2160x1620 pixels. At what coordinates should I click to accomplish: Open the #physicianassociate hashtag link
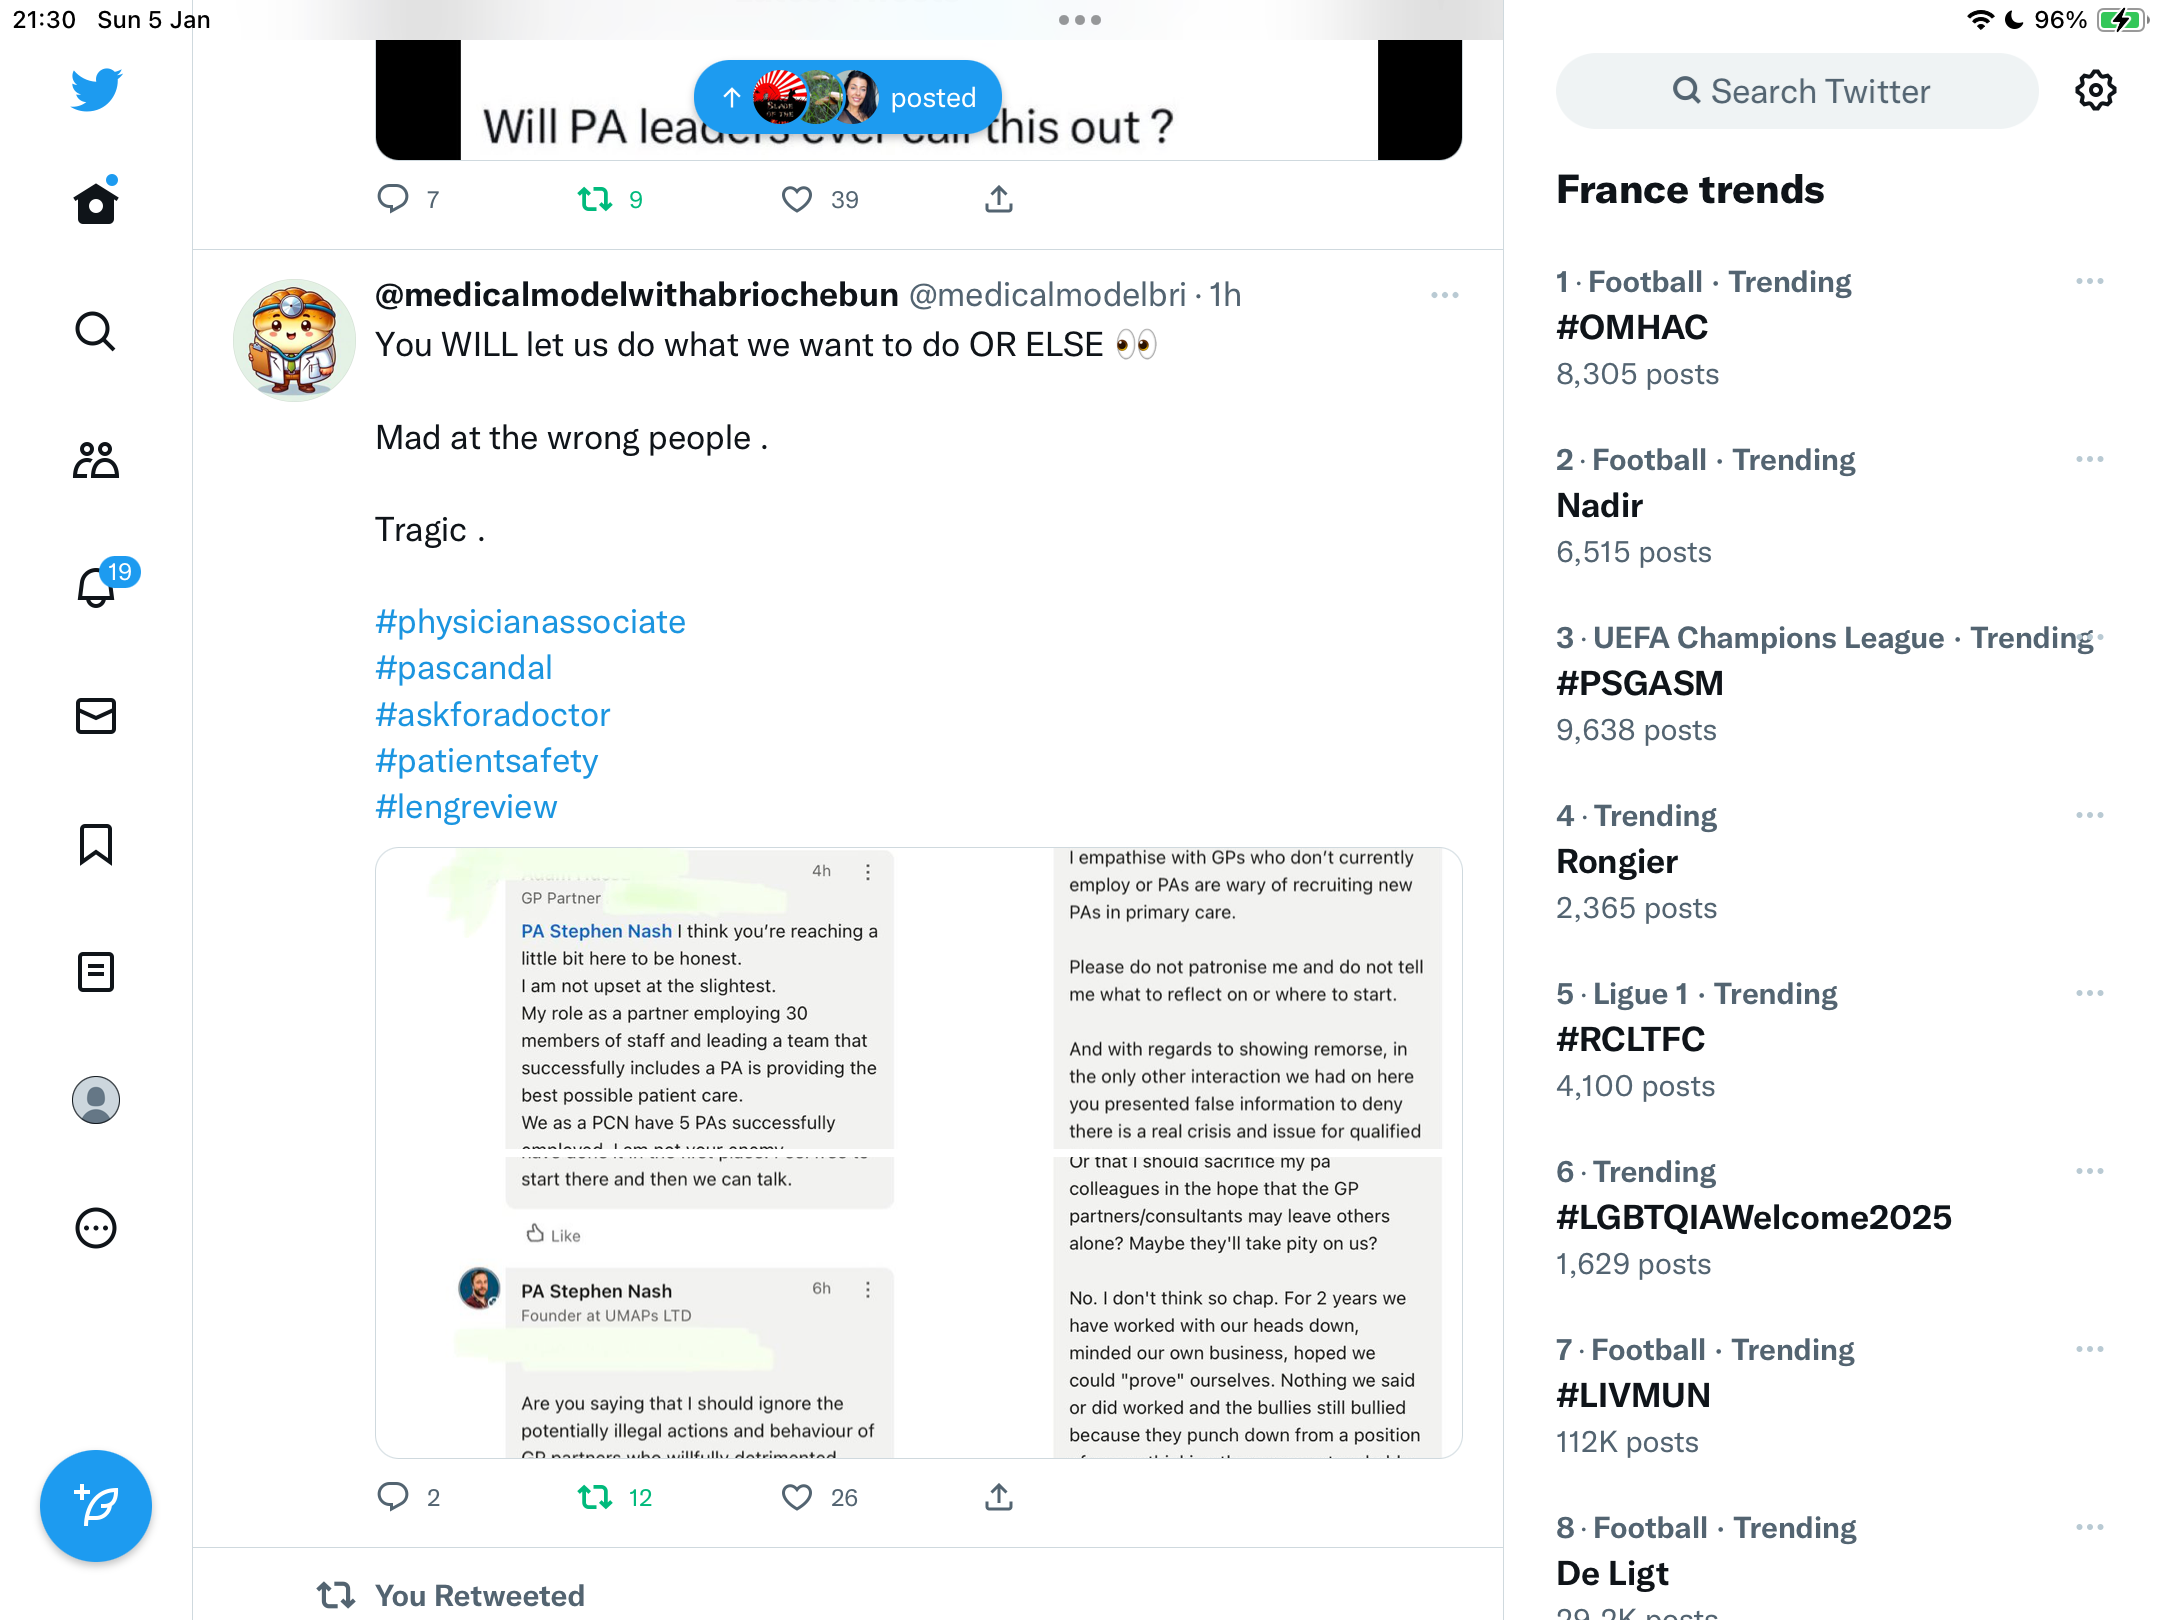tap(530, 622)
